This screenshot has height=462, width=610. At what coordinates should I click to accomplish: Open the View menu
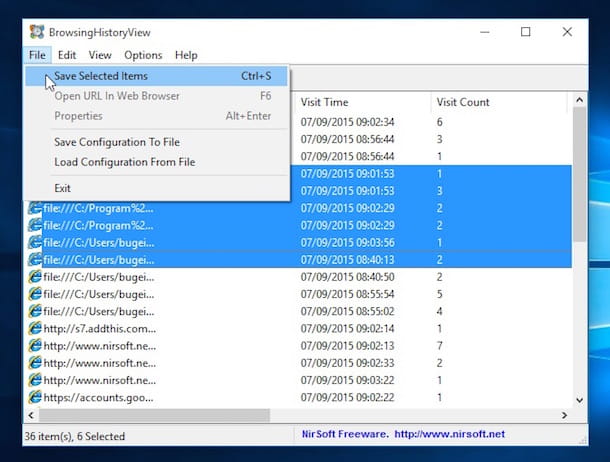[100, 55]
